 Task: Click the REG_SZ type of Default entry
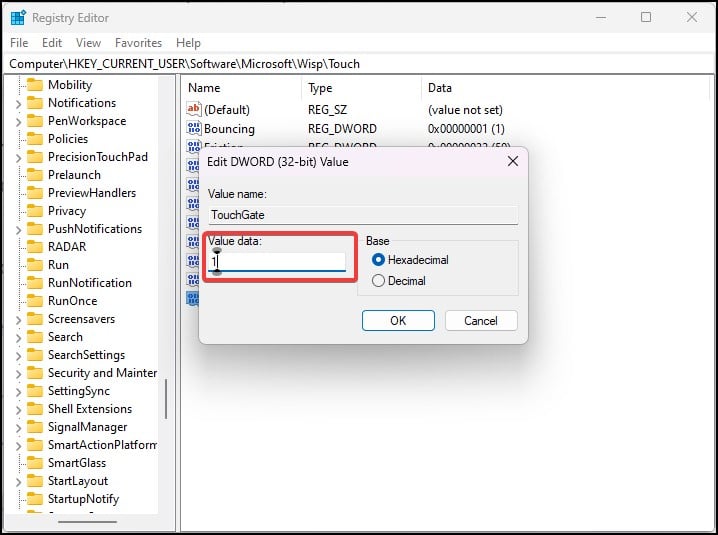(327, 110)
